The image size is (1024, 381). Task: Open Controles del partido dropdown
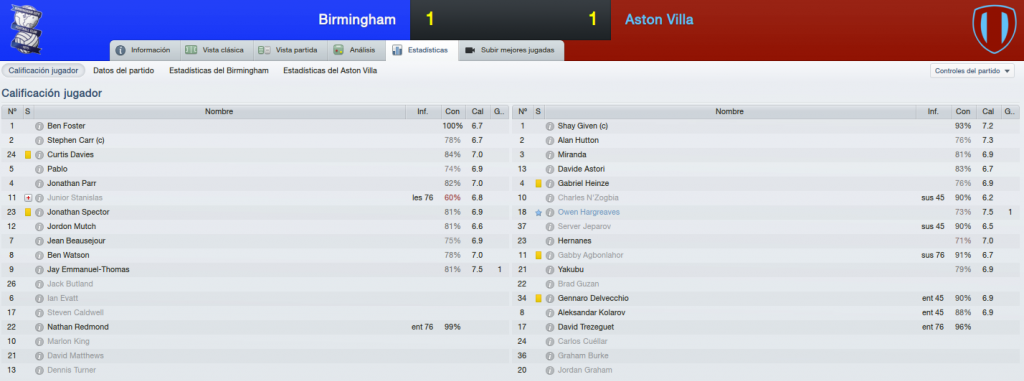tap(972, 71)
